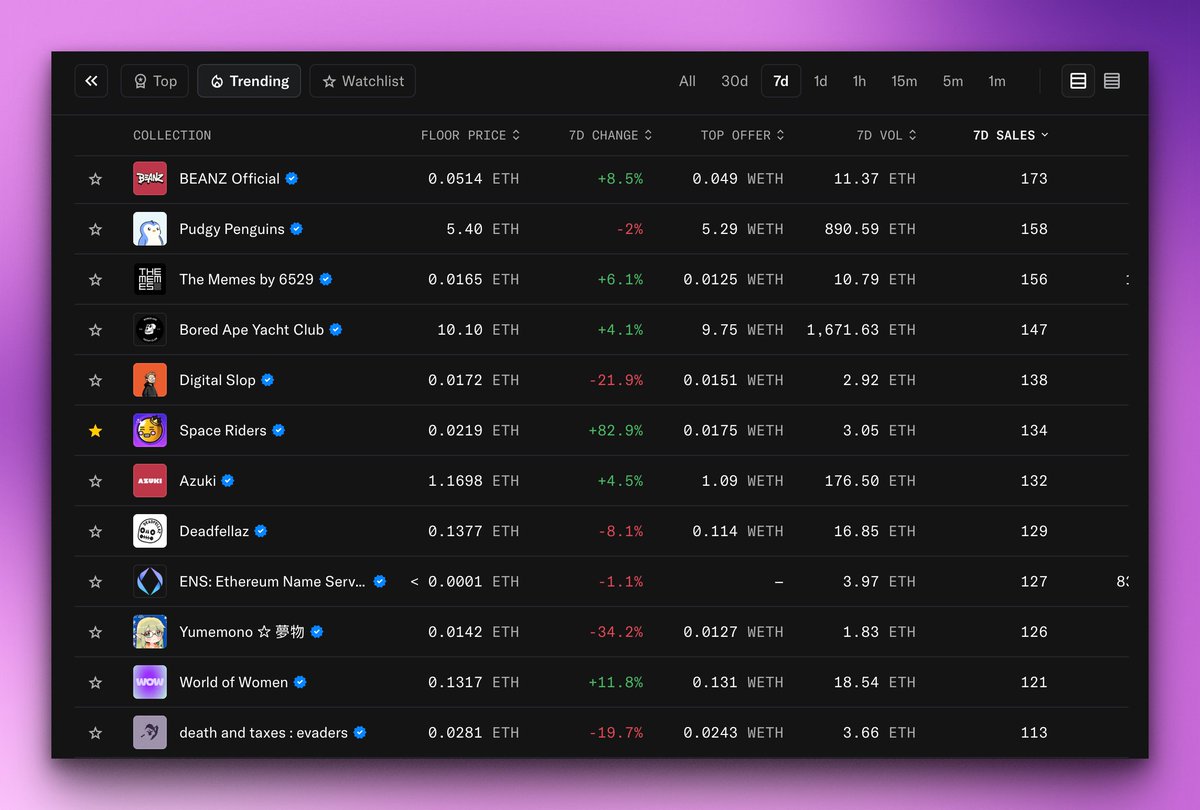The width and height of the screenshot is (1200, 810).
Task: Click verified badge next to Pudgy Penguins
Action: coord(296,229)
